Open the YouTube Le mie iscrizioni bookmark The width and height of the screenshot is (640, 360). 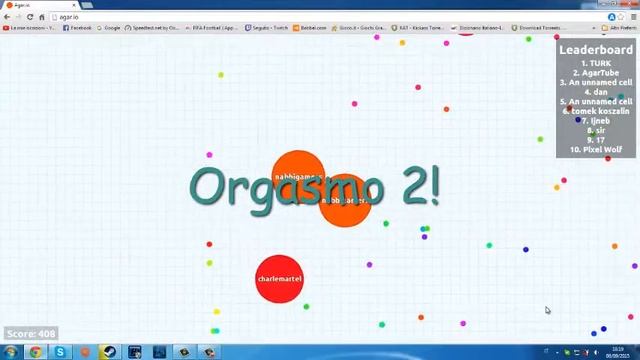point(29,28)
